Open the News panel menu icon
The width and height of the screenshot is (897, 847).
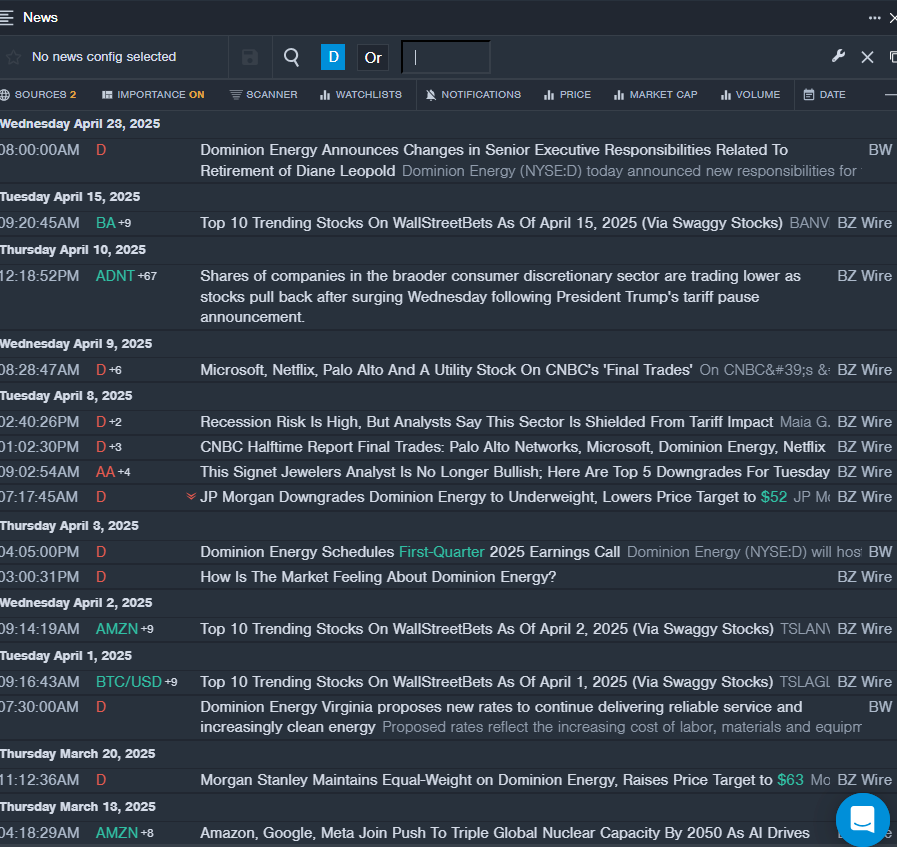click(6, 18)
